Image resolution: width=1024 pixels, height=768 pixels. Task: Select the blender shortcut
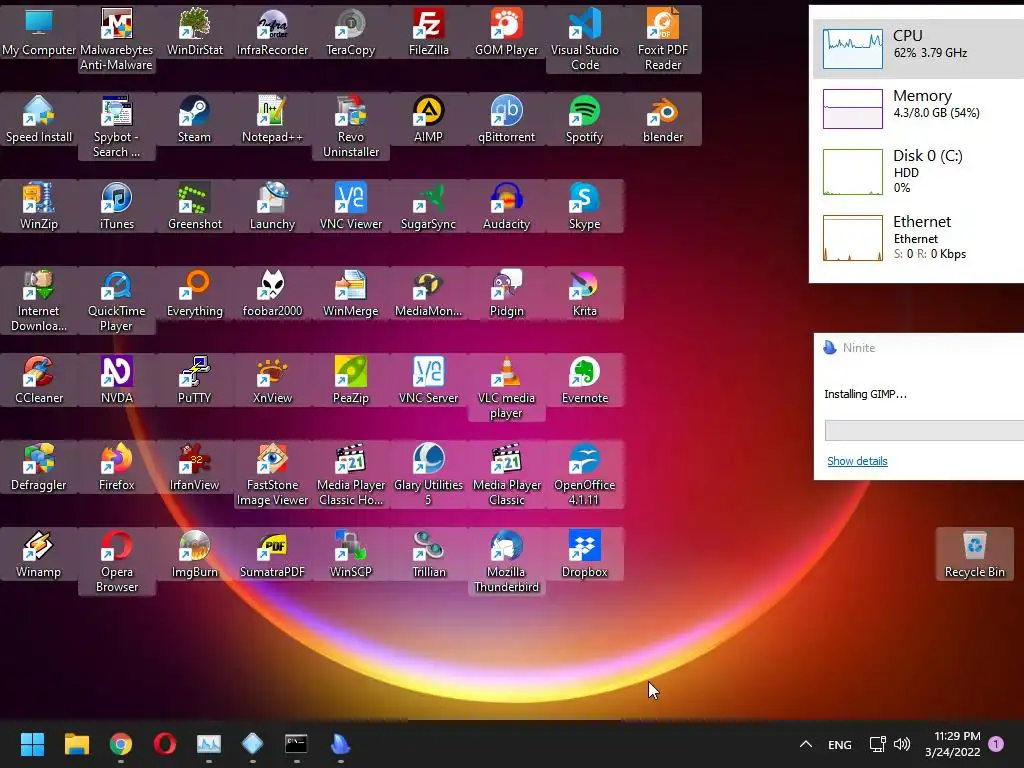pyautogui.click(x=662, y=119)
